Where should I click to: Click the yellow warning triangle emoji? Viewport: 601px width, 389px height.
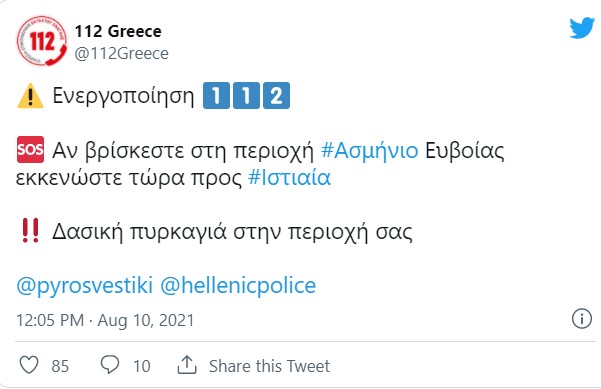coord(30,96)
